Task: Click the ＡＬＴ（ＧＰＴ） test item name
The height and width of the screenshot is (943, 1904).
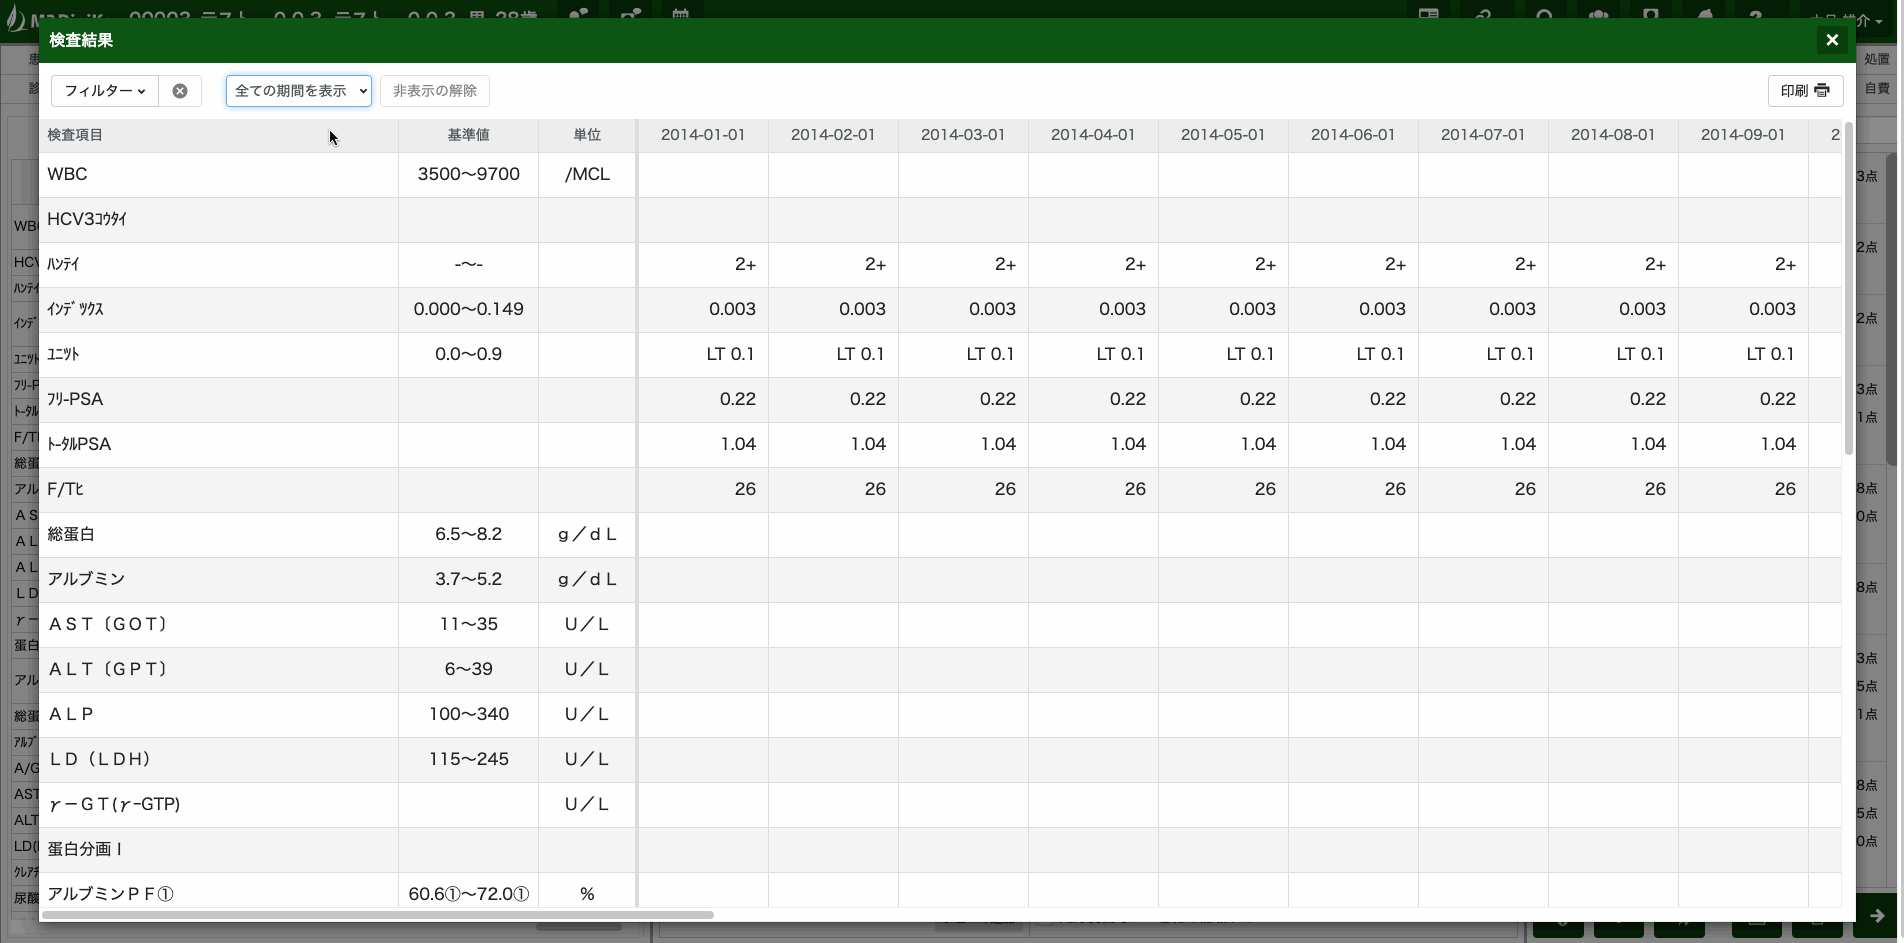Action: (108, 669)
